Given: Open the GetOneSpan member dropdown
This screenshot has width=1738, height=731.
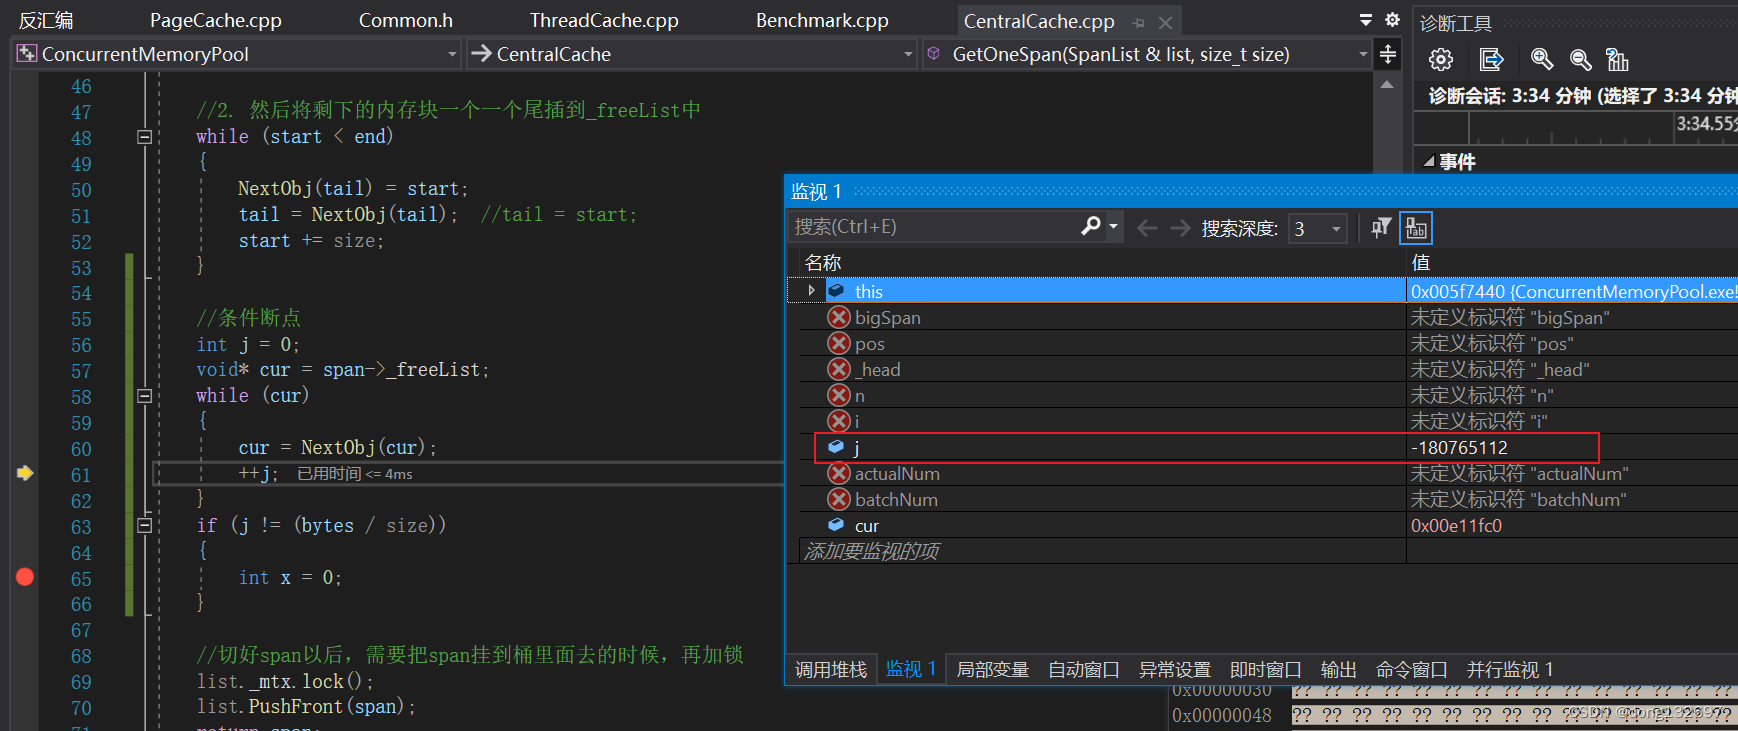Looking at the screenshot, I should [x=1363, y=54].
